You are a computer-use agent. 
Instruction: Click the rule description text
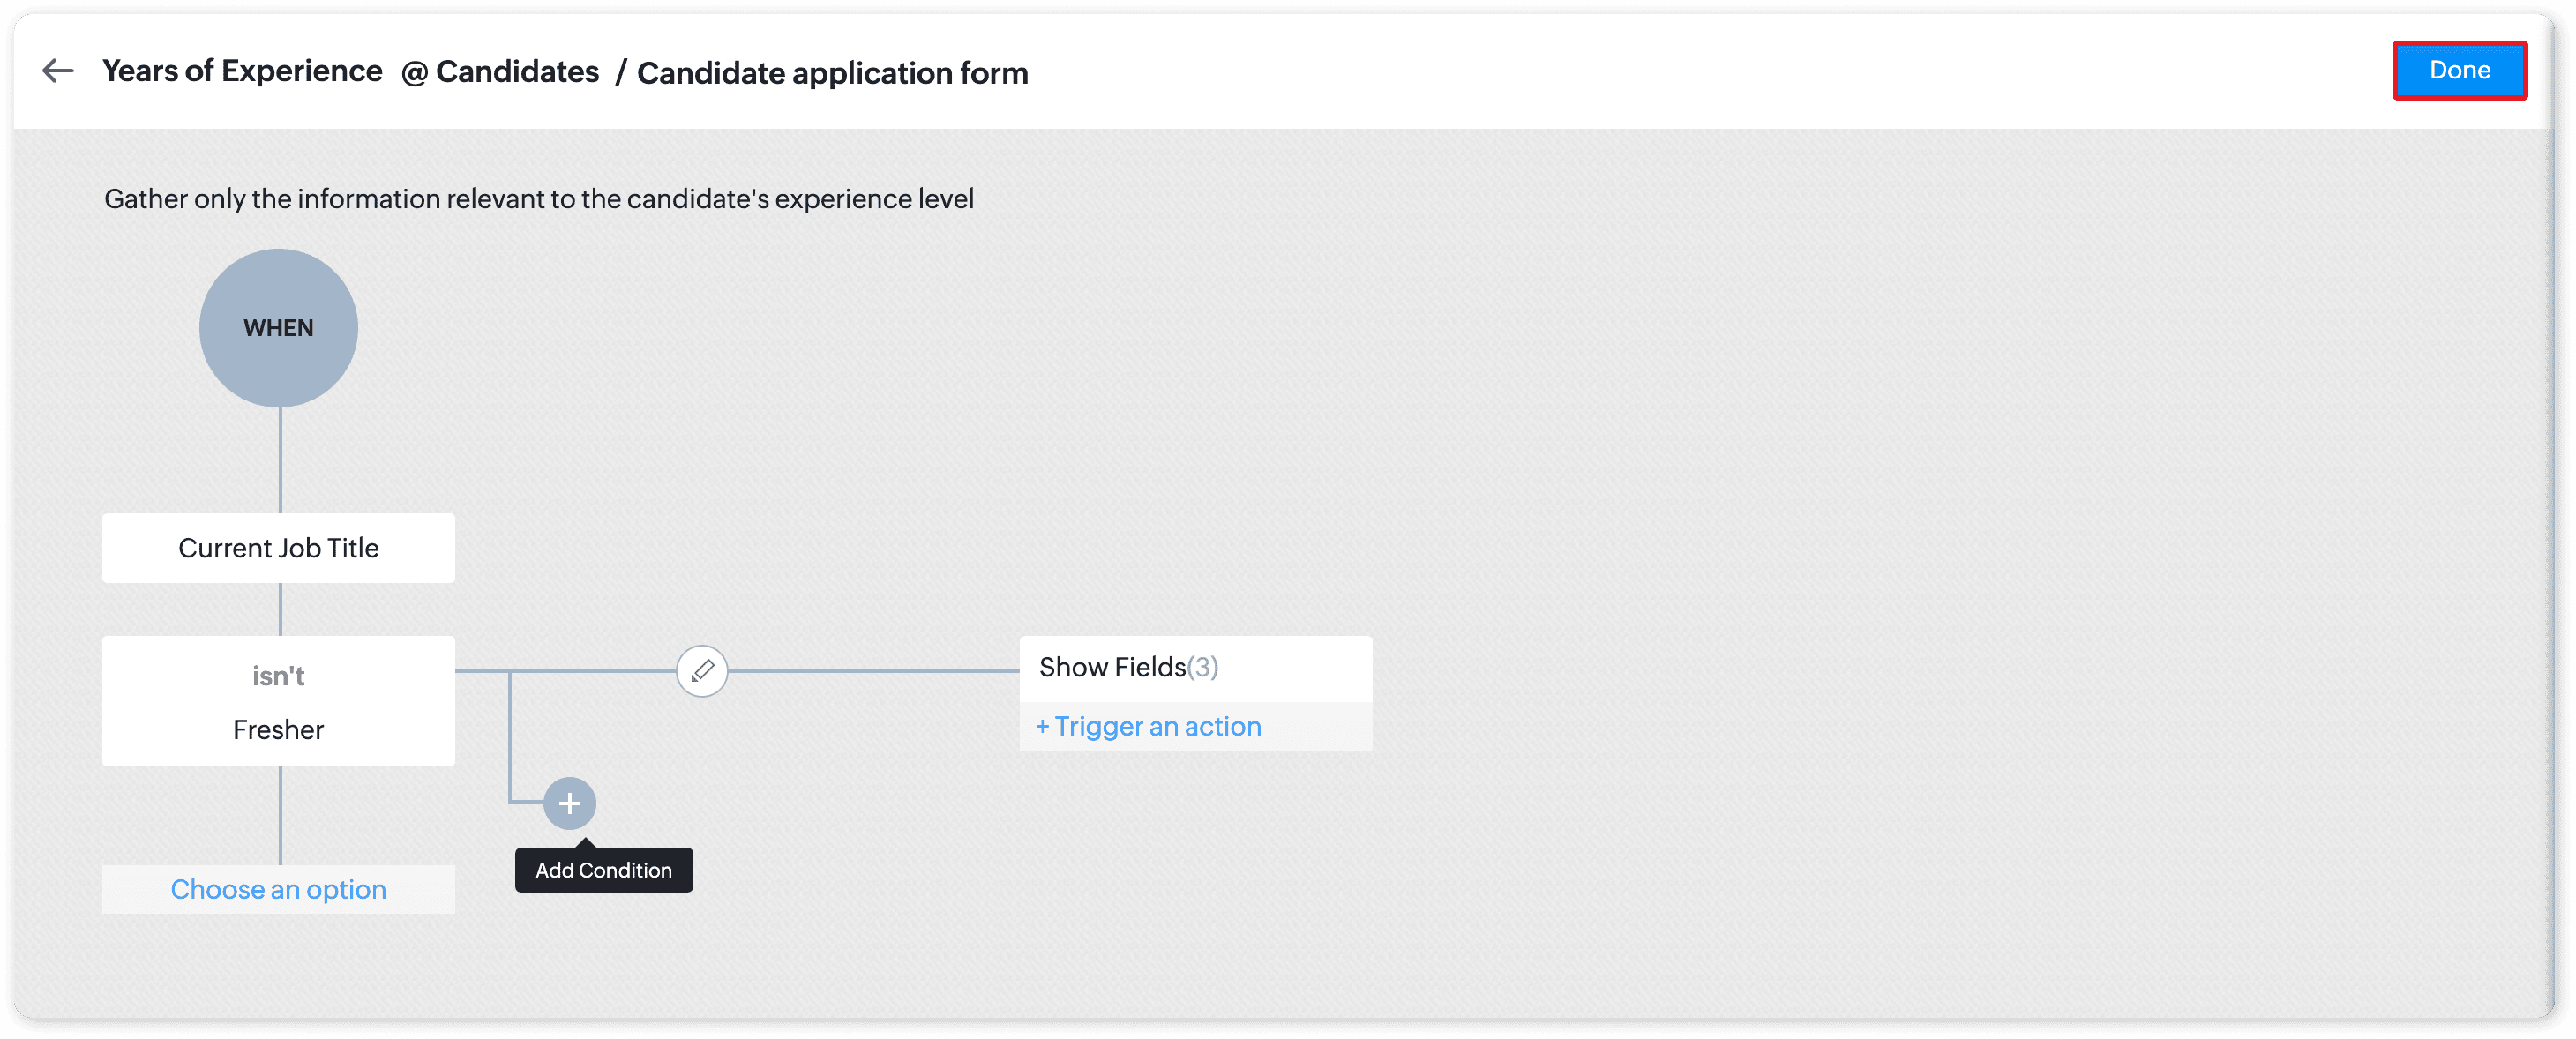[538, 199]
